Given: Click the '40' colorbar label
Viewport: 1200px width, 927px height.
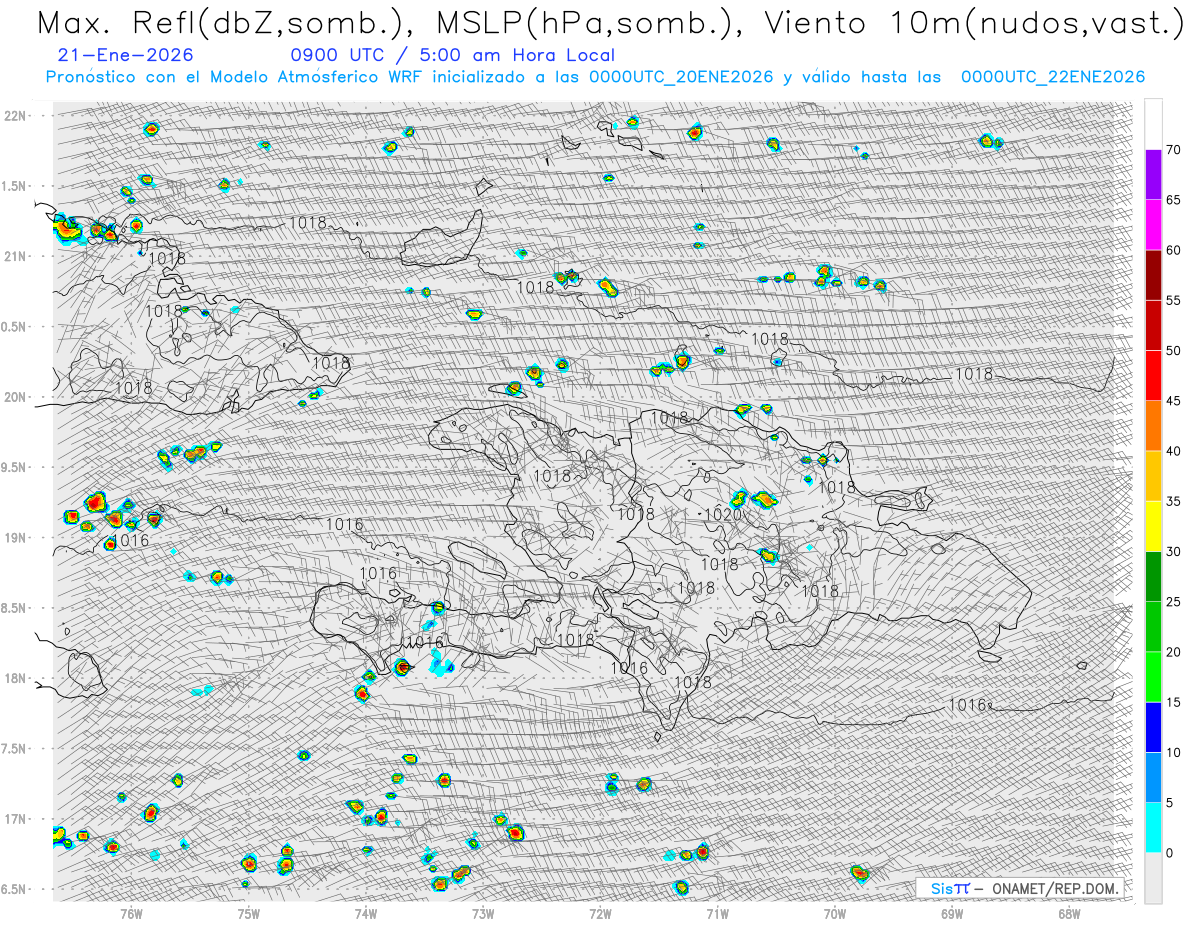Looking at the screenshot, I should pos(1173,451).
